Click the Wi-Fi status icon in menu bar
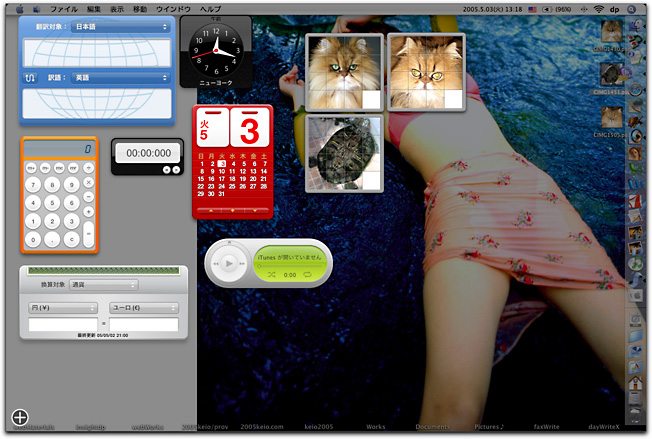 [x=598, y=7]
